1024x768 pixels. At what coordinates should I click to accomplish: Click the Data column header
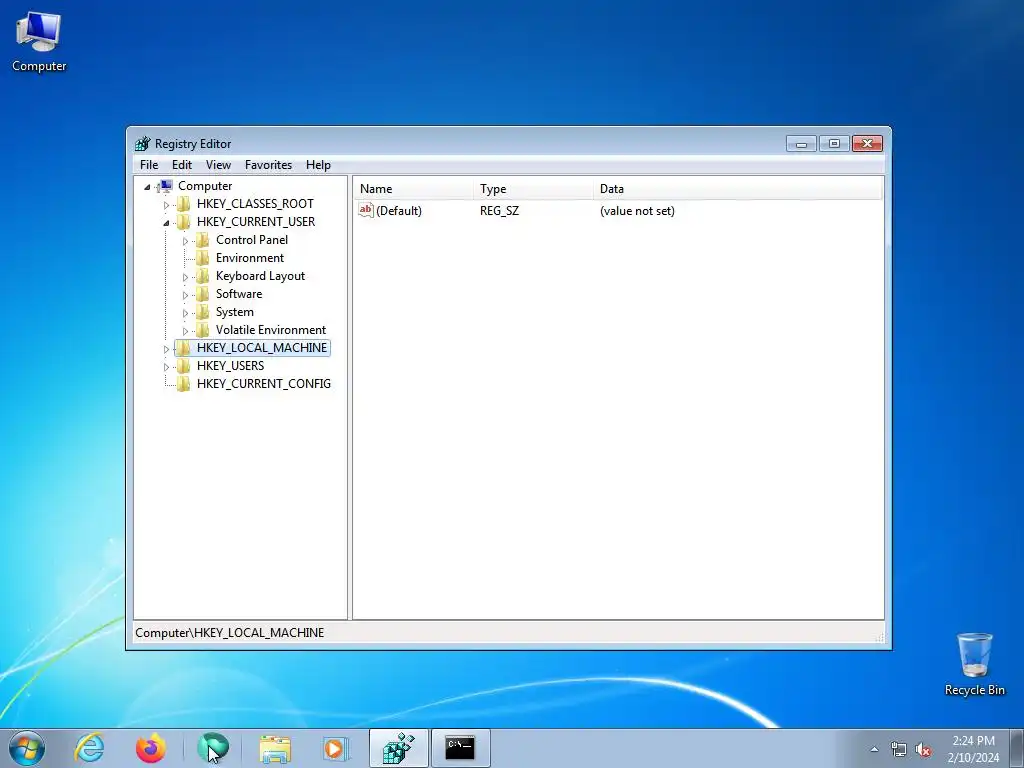click(737, 189)
